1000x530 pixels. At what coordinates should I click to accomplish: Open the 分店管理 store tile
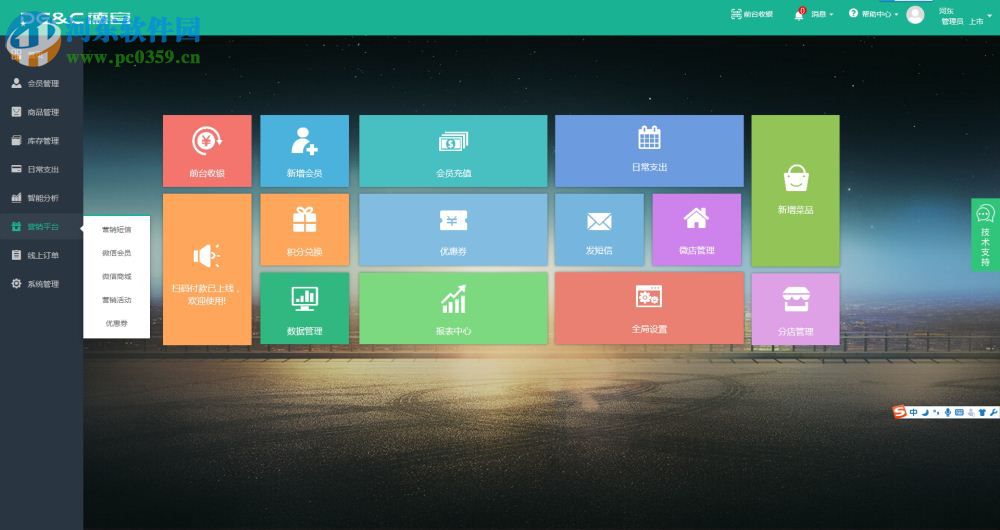coord(795,309)
